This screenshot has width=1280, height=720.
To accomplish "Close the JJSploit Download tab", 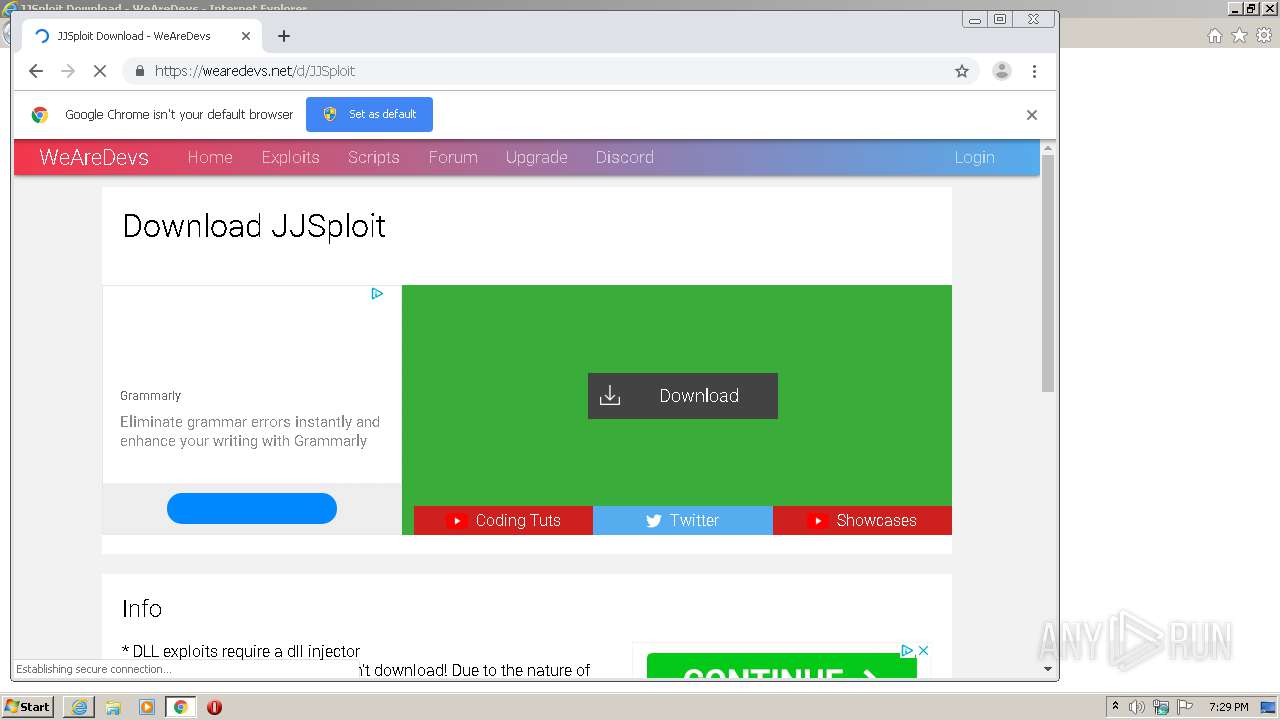I will click(246, 36).
